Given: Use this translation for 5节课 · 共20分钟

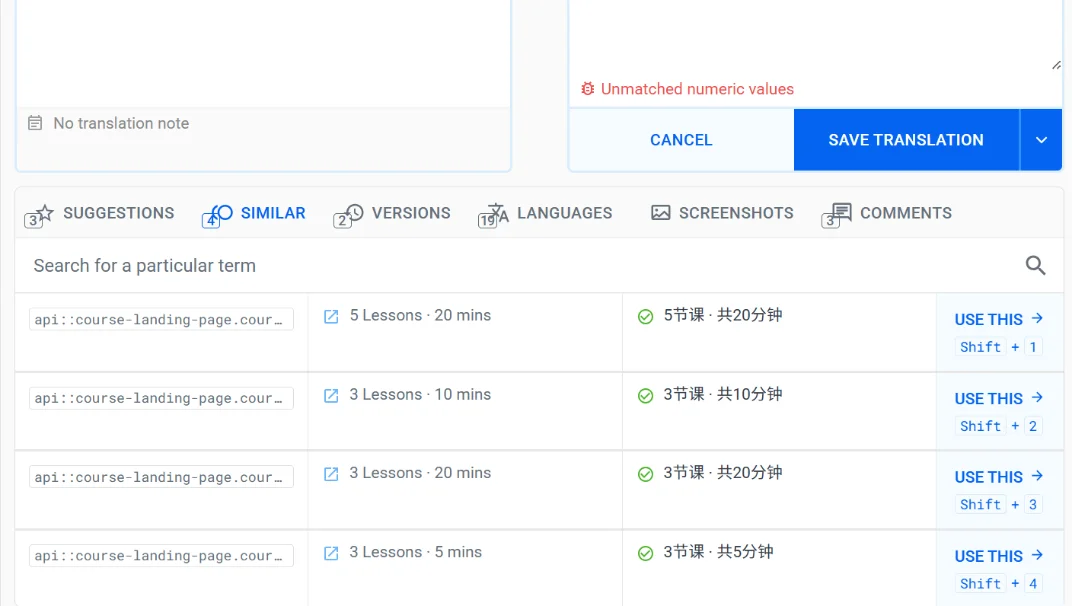Looking at the screenshot, I should 998,319.
